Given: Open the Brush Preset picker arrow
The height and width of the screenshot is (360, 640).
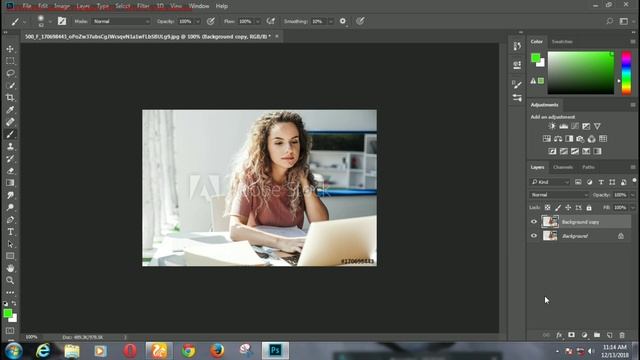Looking at the screenshot, I should click(50, 21).
